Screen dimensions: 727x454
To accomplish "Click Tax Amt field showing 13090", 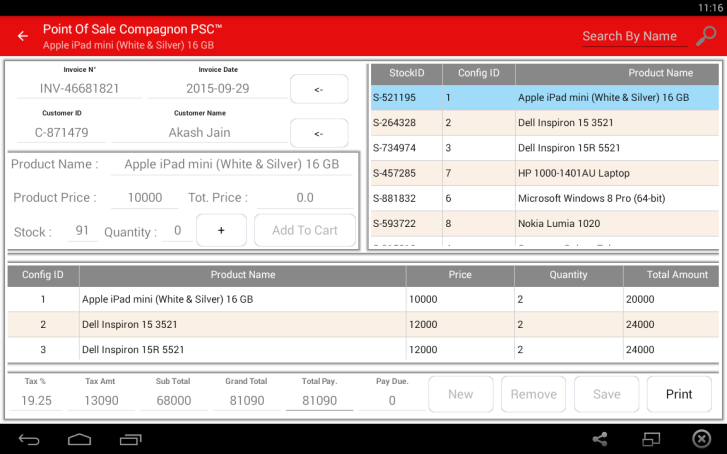I will 101,400.
